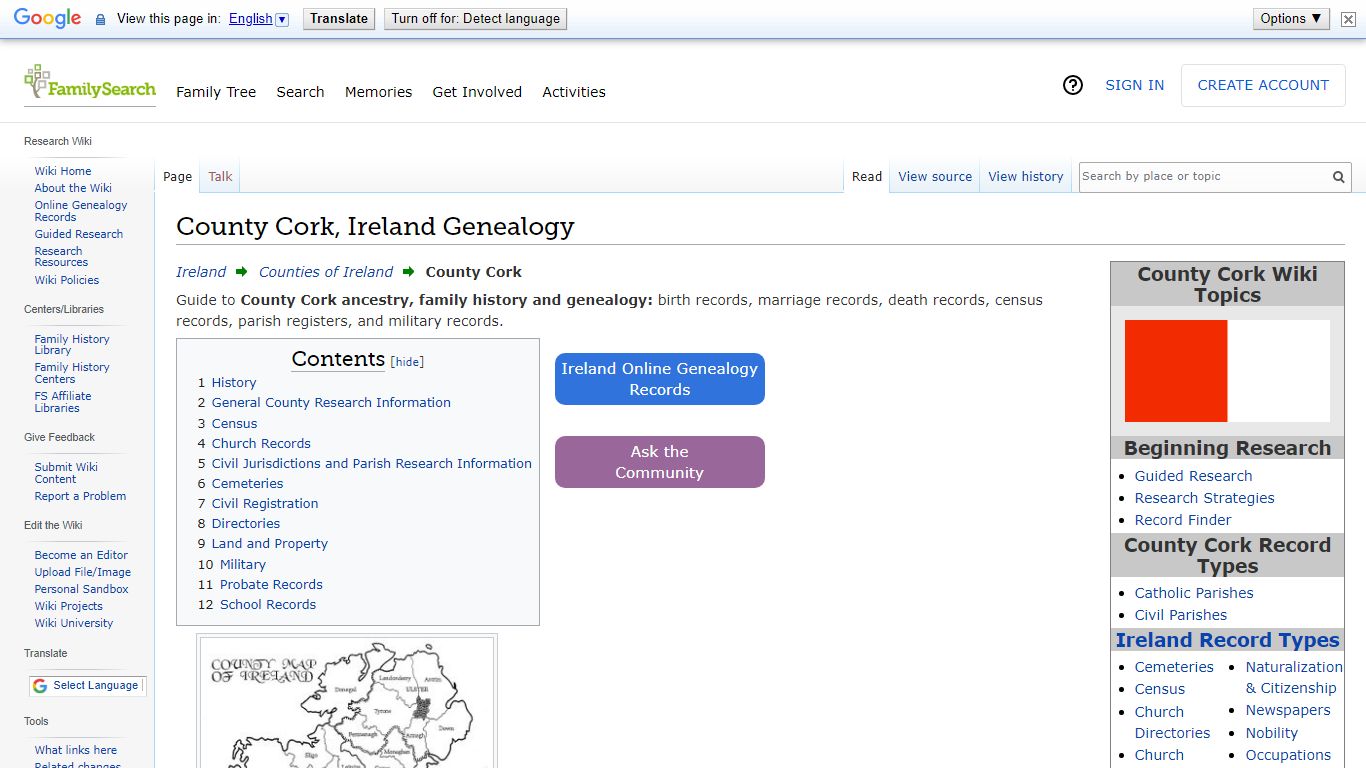Open Upload File/Image link
The image size is (1366, 768).
(x=83, y=572)
